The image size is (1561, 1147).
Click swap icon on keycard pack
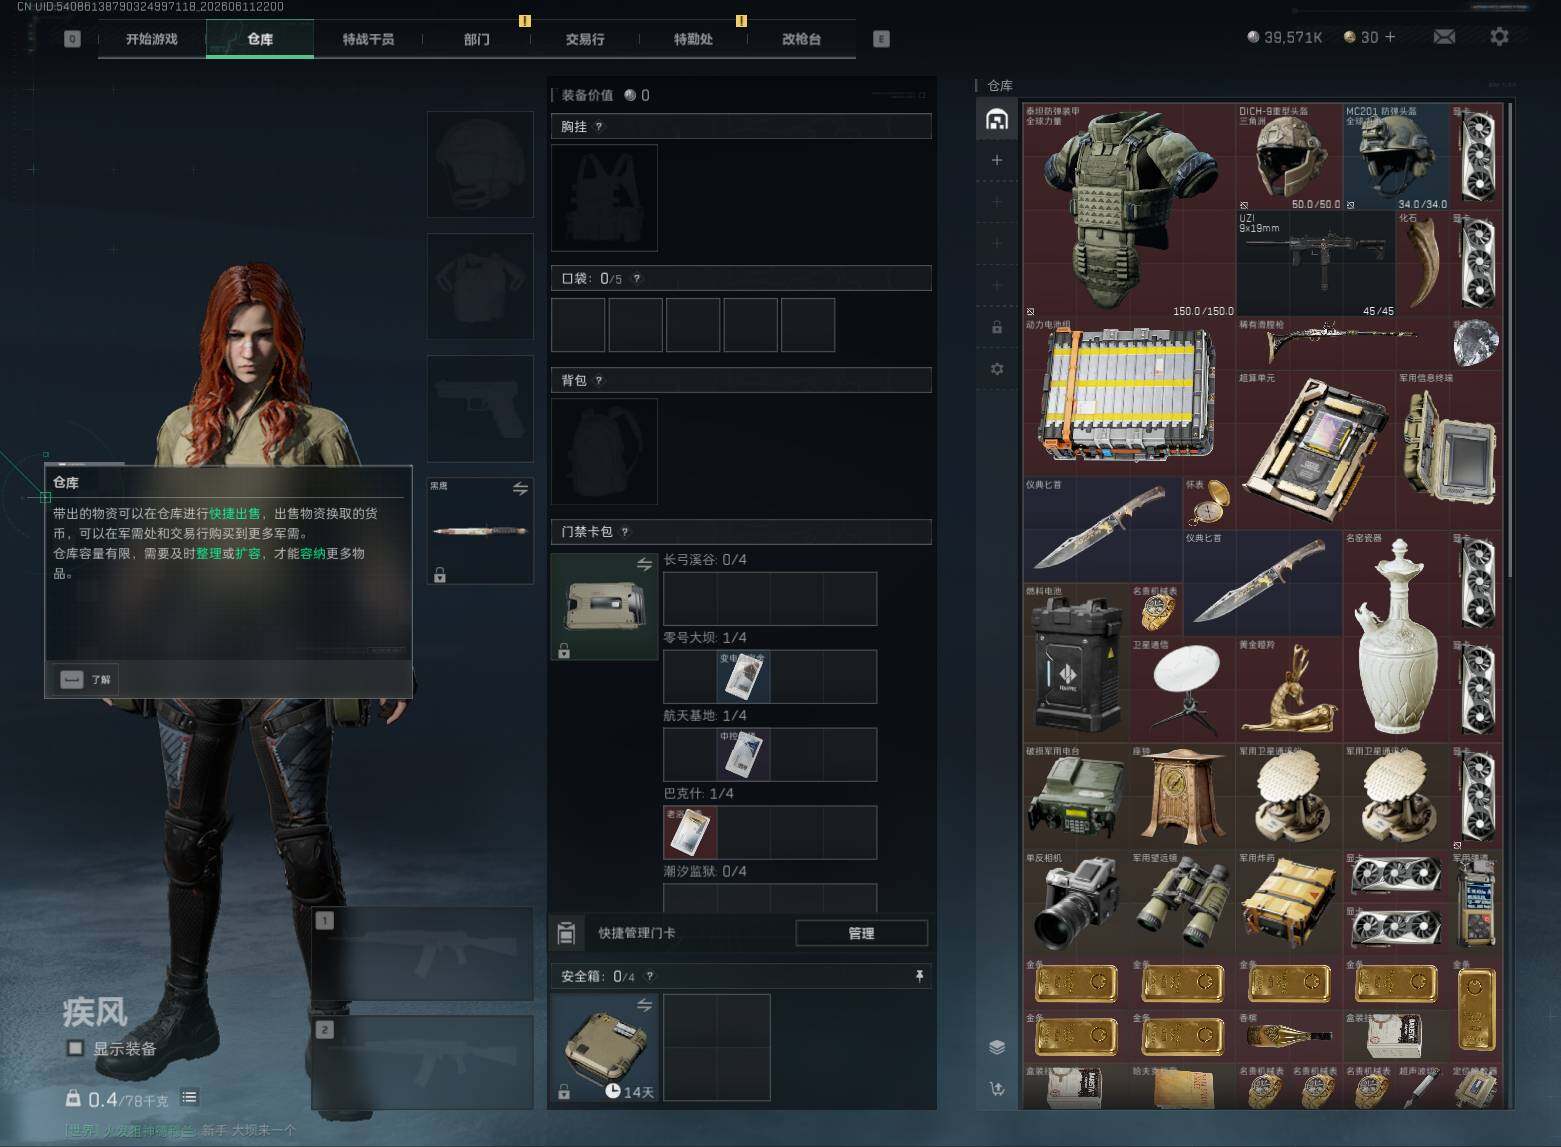pyautogui.click(x=645, y=565)
